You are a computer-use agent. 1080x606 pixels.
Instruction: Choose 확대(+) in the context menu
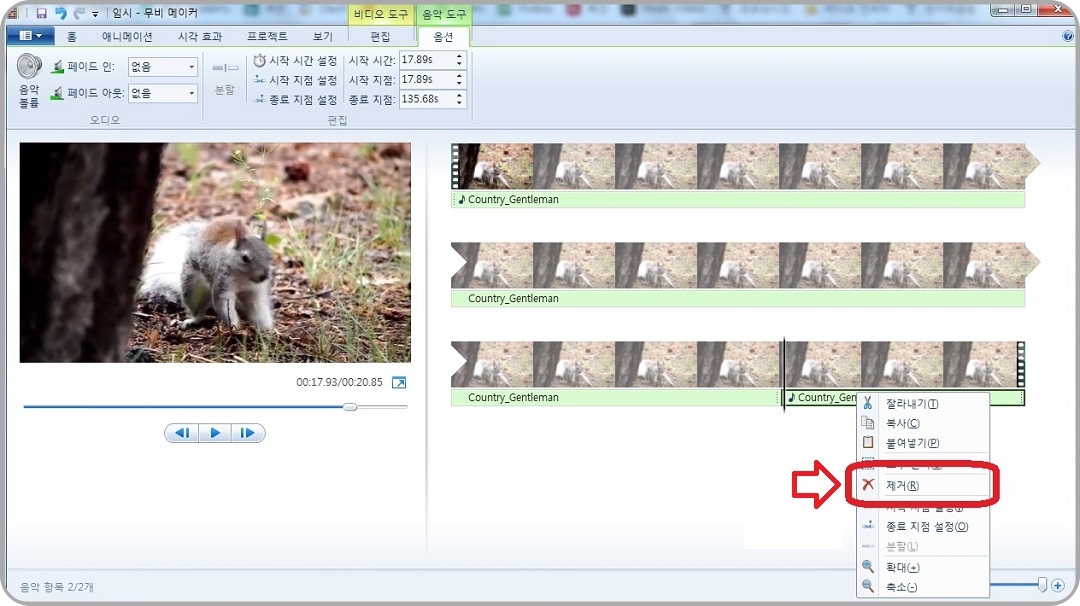pos(922,567)
